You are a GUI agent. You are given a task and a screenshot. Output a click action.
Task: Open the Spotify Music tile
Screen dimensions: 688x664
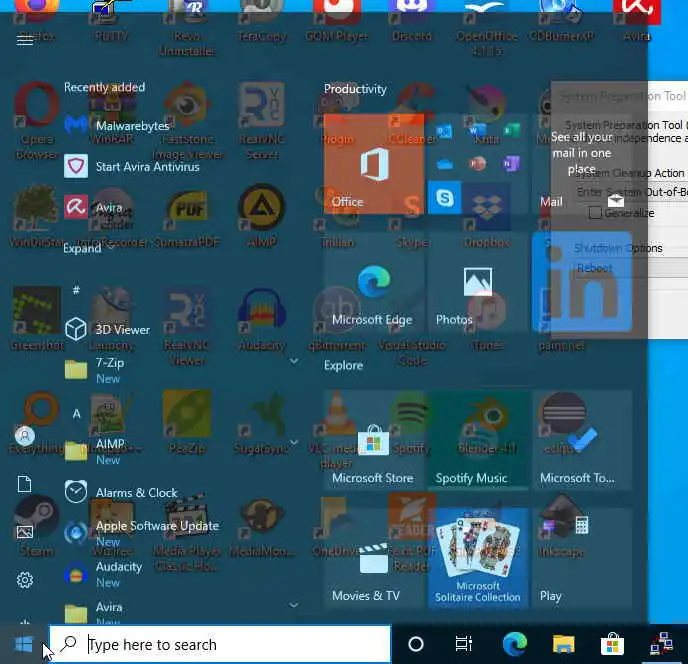point(478,440)
